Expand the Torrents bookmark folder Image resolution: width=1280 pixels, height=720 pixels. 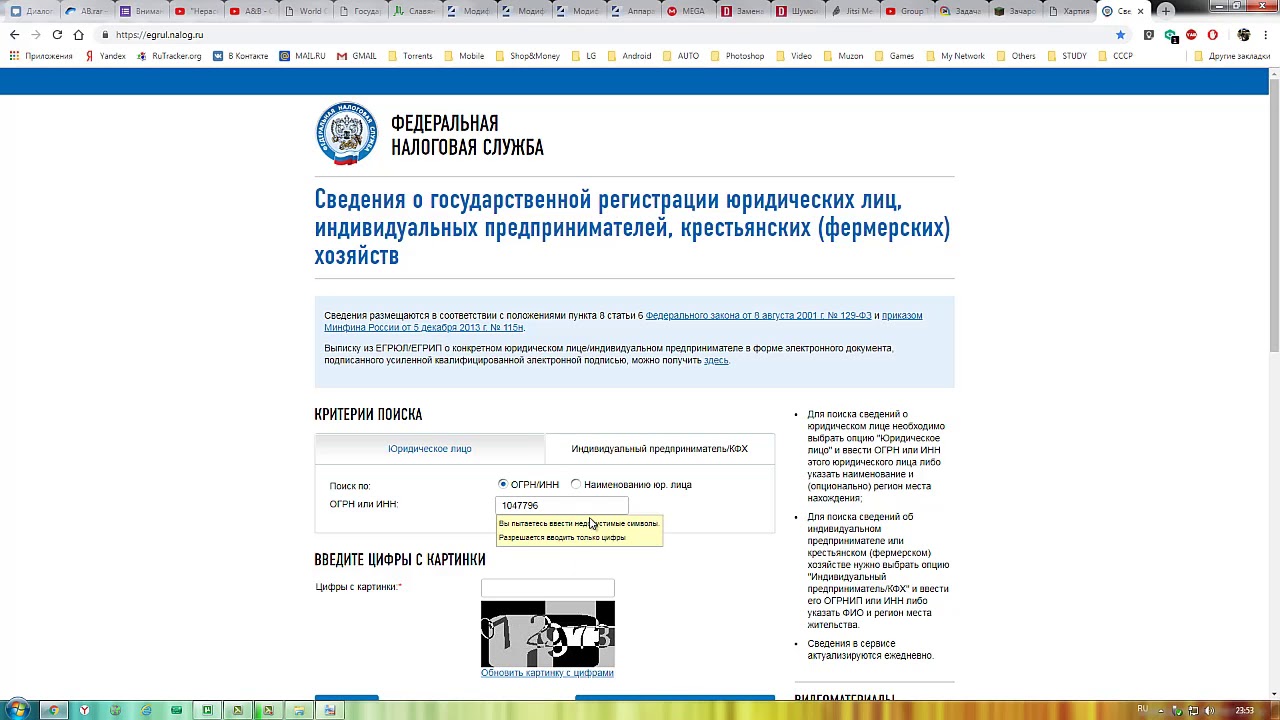pyautogui.click(x=410, y=56)
